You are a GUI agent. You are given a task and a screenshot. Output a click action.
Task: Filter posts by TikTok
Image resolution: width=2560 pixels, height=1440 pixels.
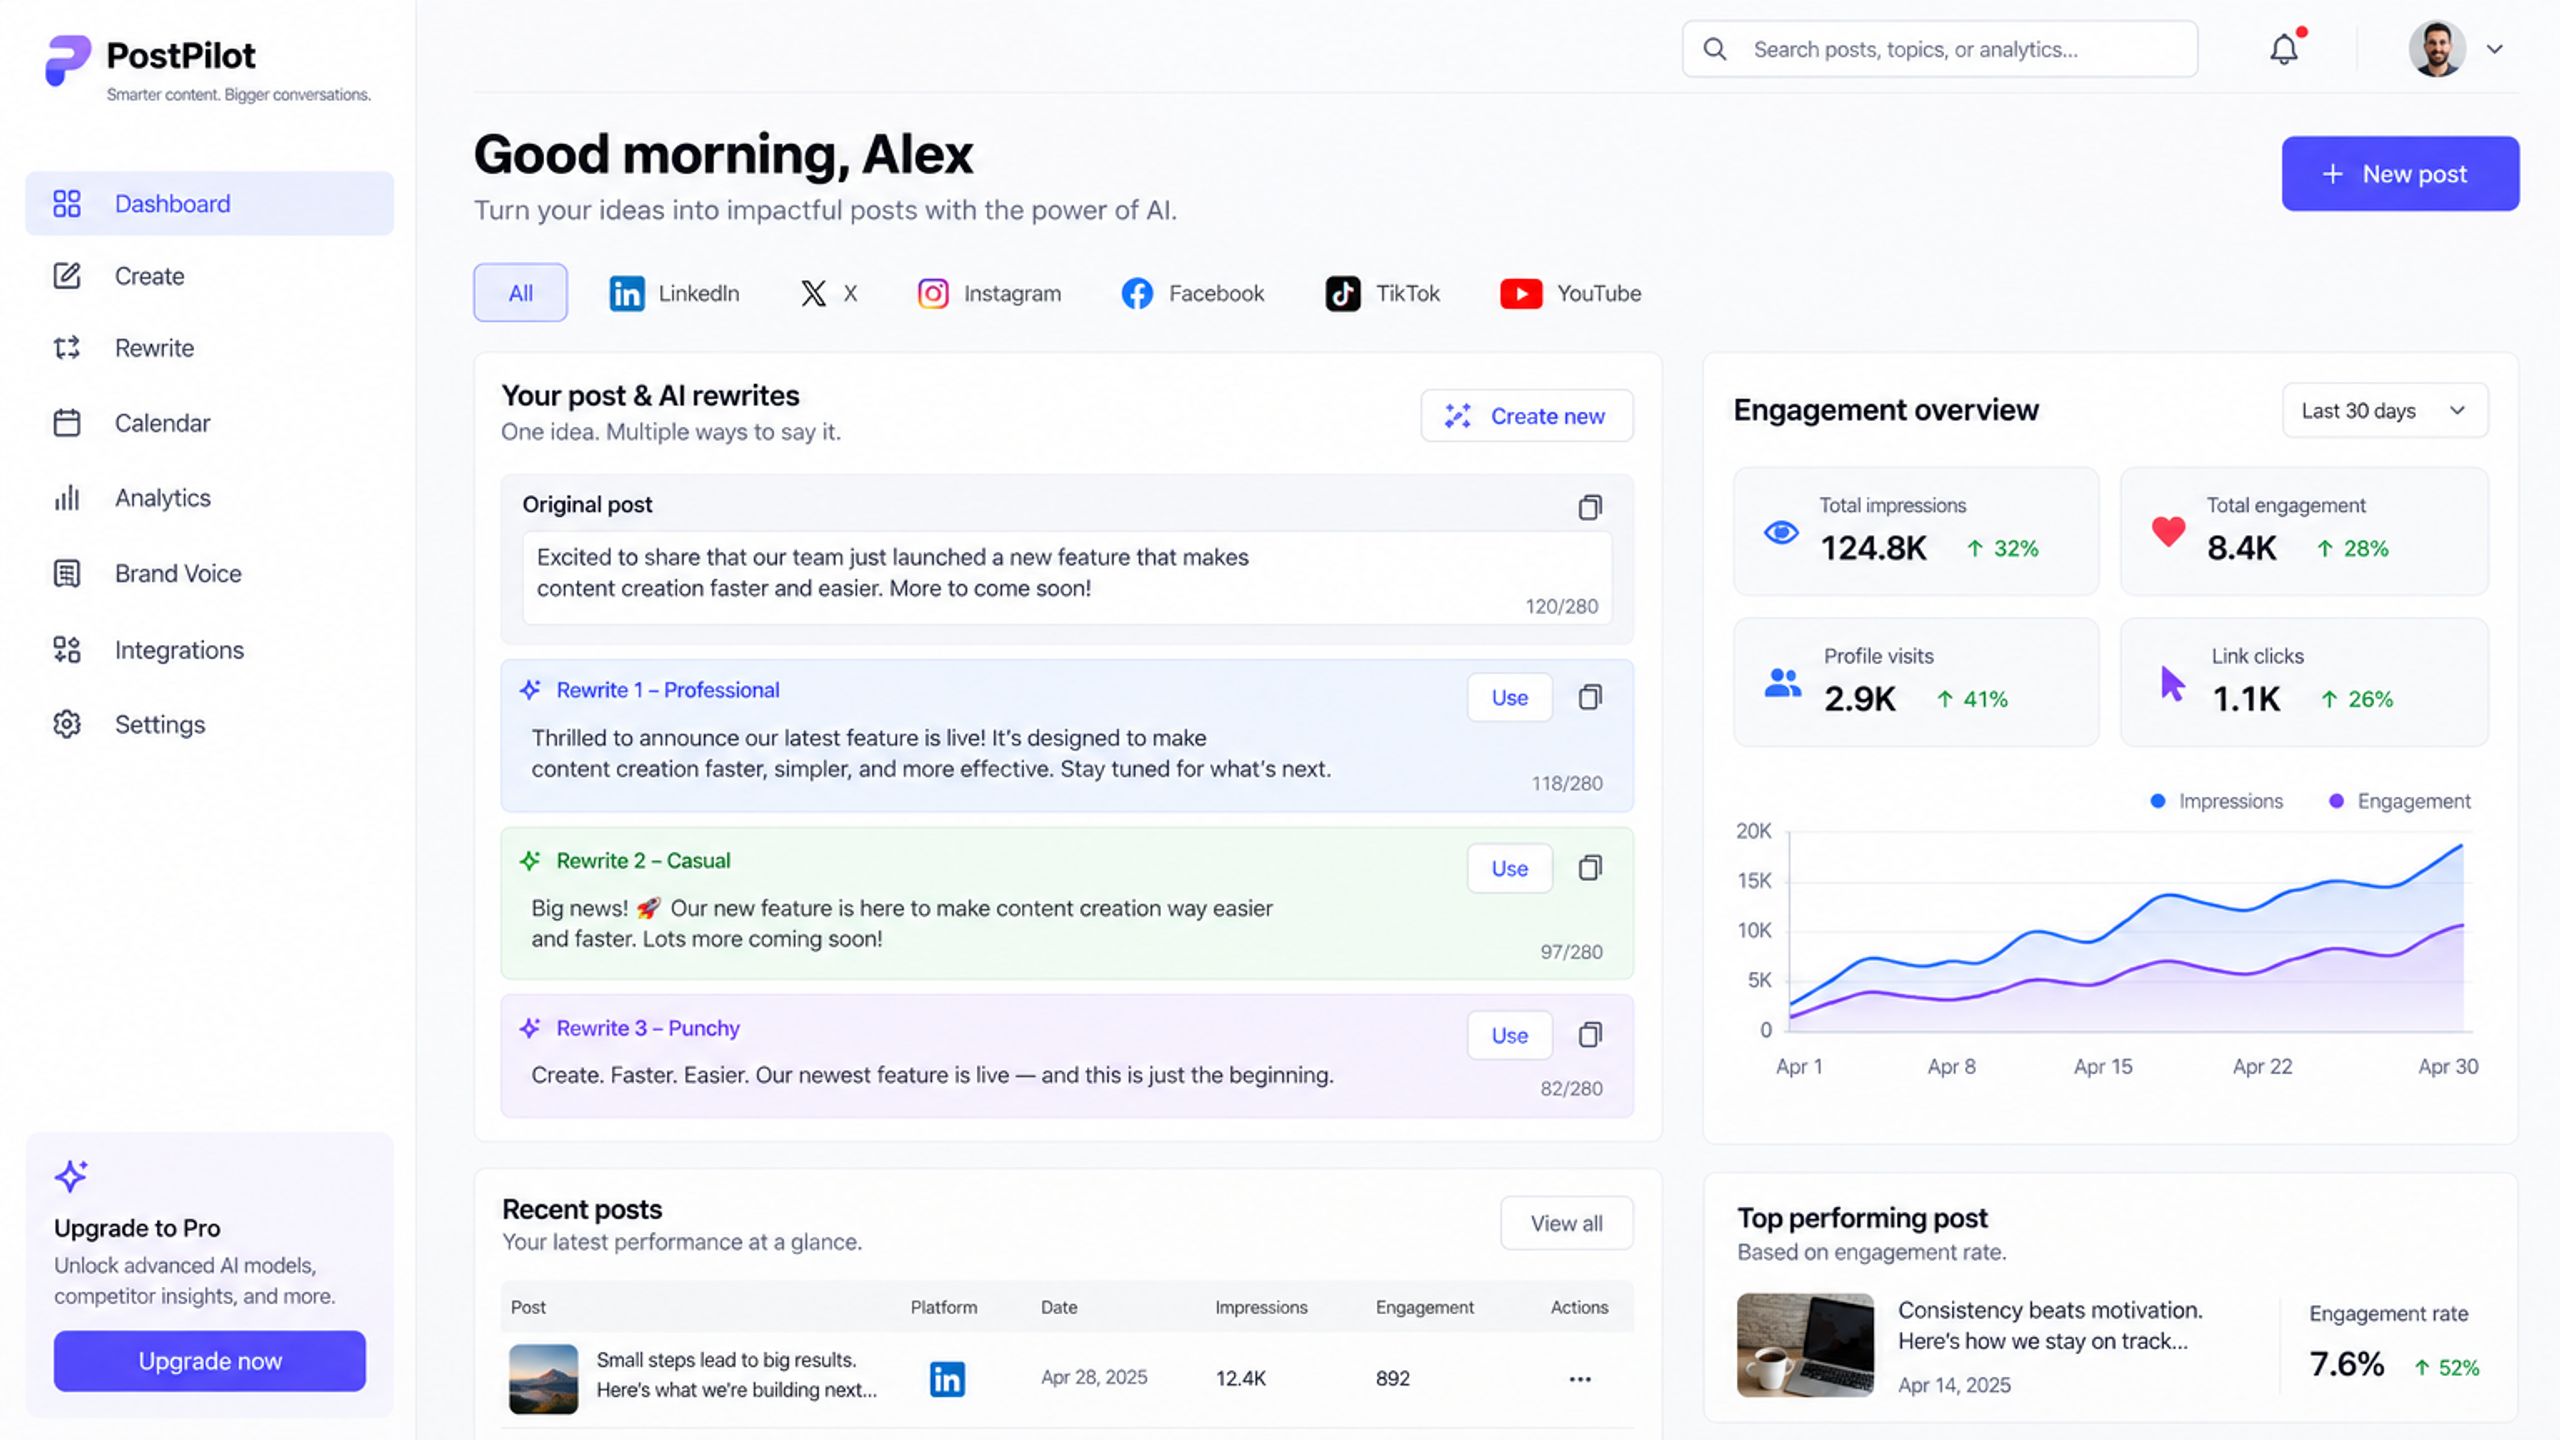point(1382,293)
